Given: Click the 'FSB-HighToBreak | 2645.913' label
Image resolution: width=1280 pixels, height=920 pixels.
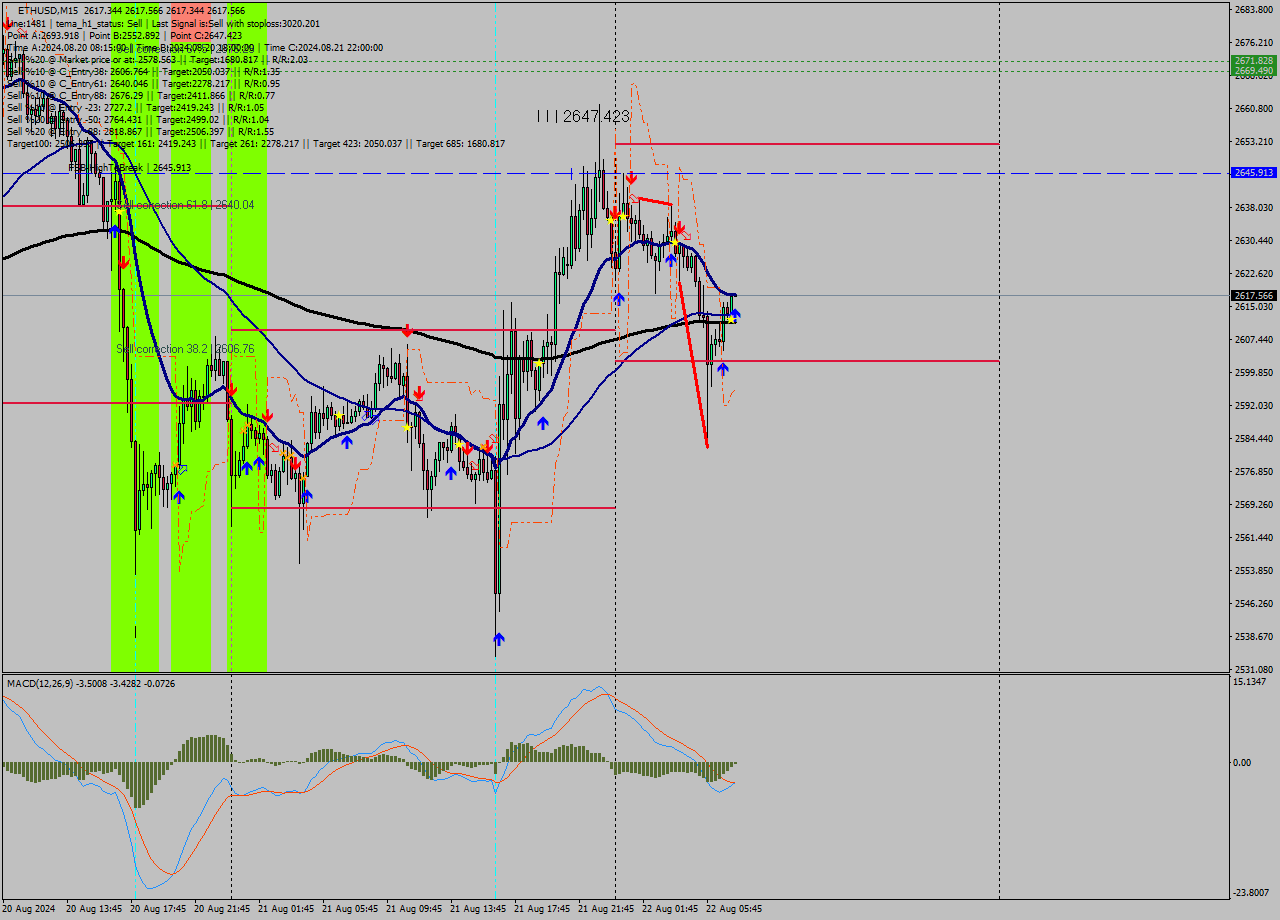Looking at the screenshot, I should coord(130,168).
